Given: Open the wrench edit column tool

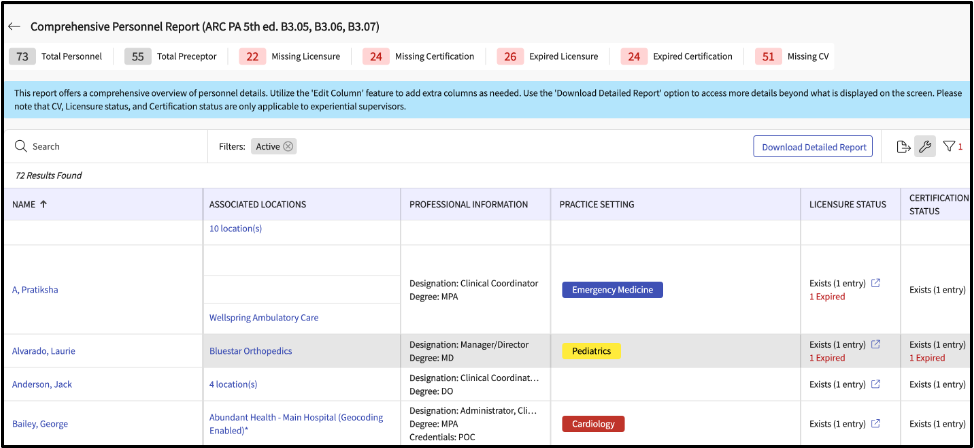Looking at the screenshot, I should pos(925,147).
